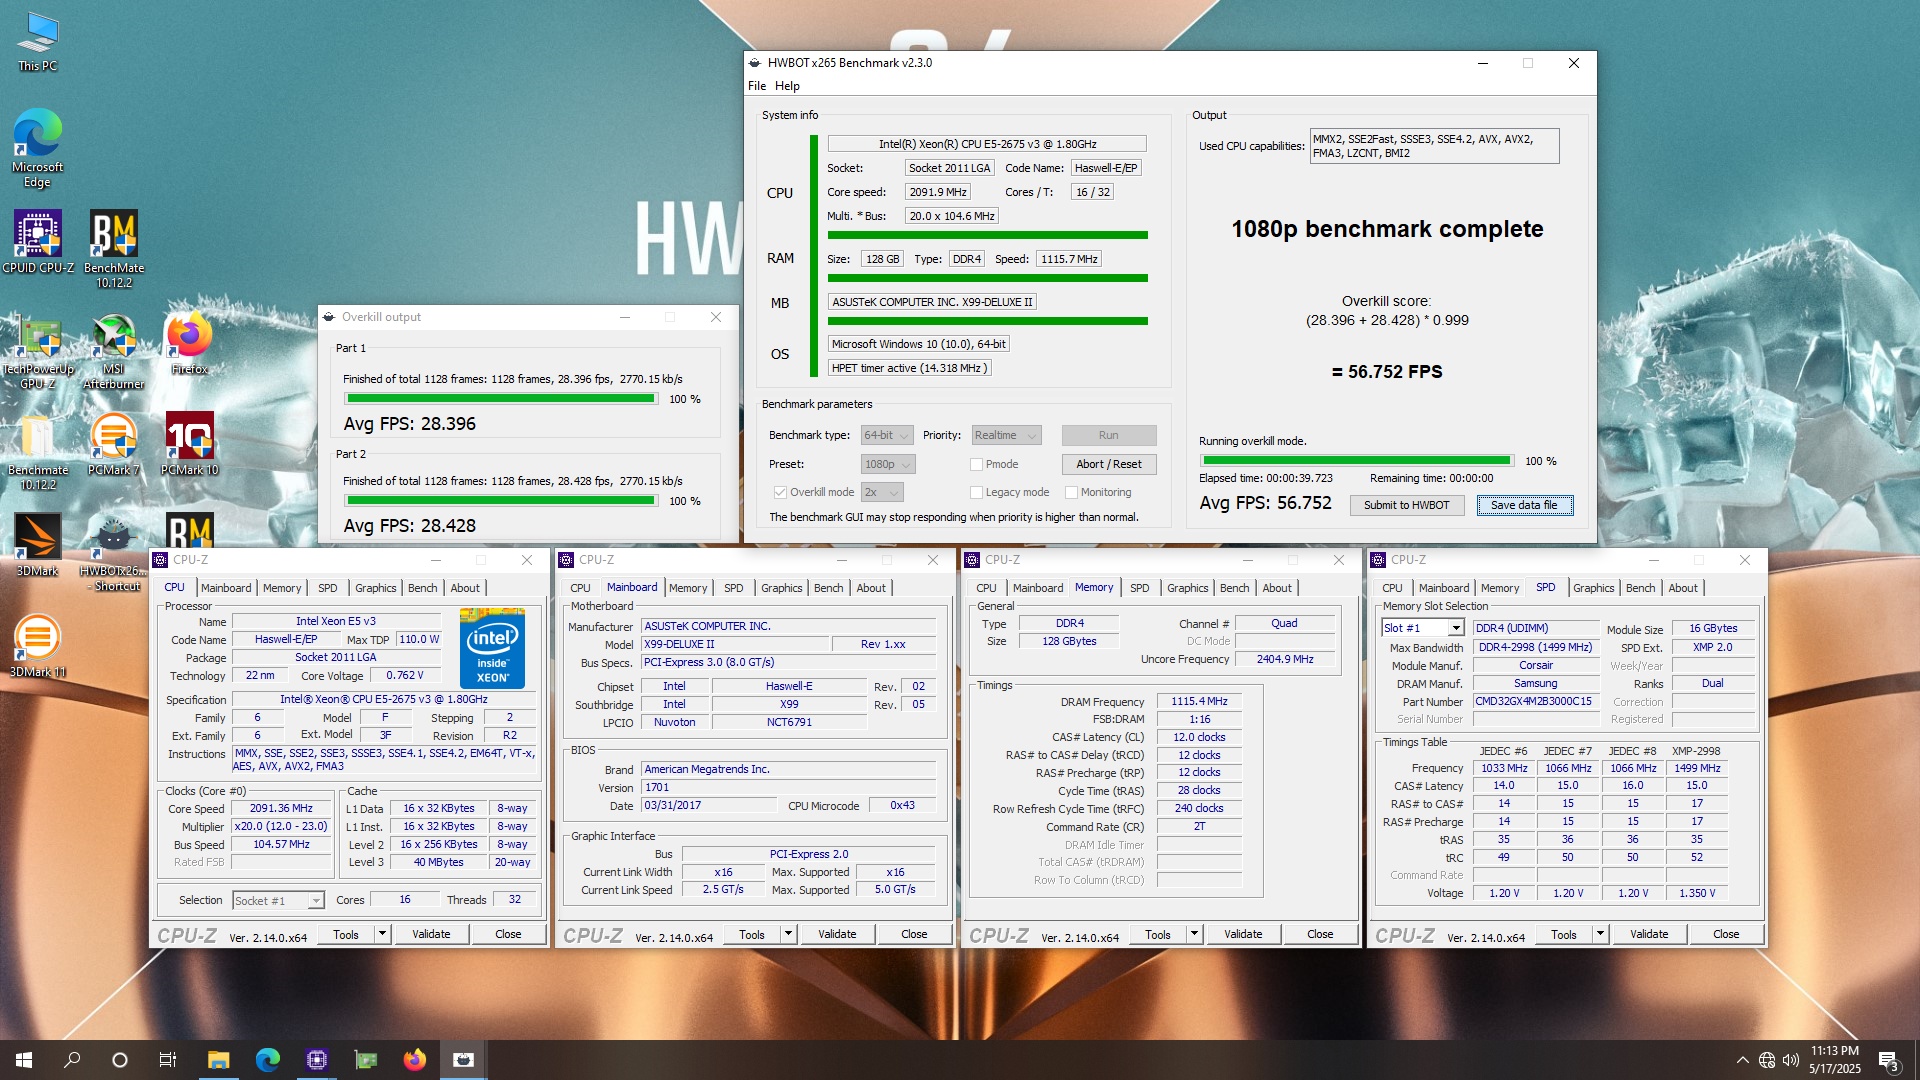Click Close in Mainboard CPU-Z window

[x=914, y=934]
